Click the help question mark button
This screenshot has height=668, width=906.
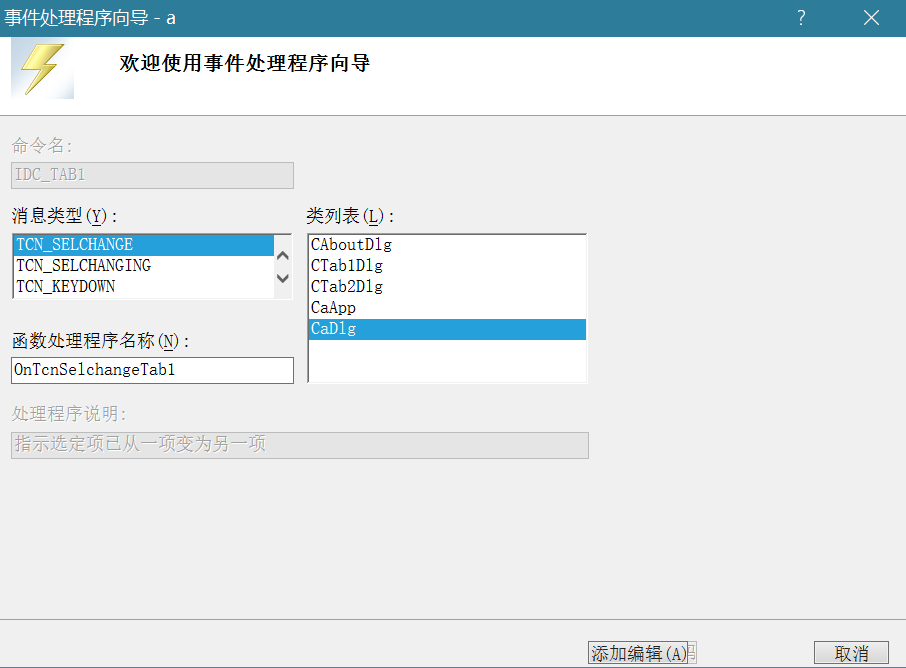[801, 18]
